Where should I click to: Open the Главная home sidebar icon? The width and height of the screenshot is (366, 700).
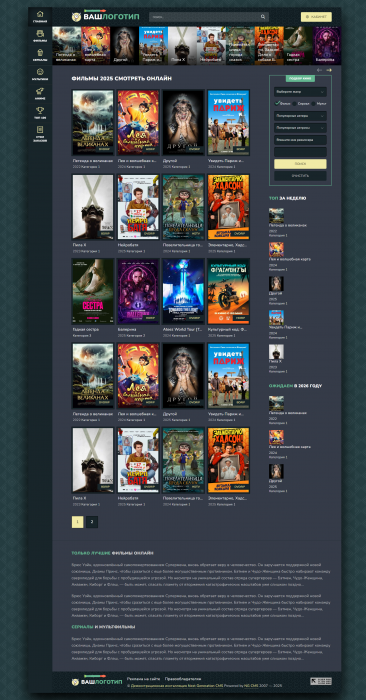coord(40,14)
